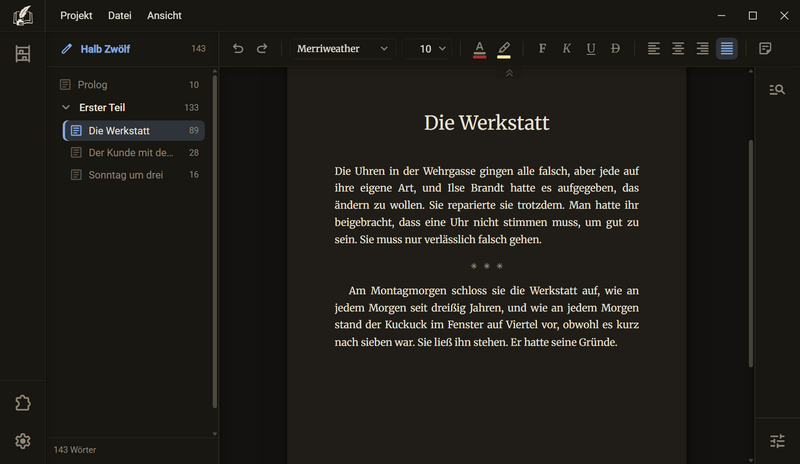This screenshot has width=800, height=464.
Task: Click the editor vertical scrollbar thumb
Action: (x=751, y=254)
